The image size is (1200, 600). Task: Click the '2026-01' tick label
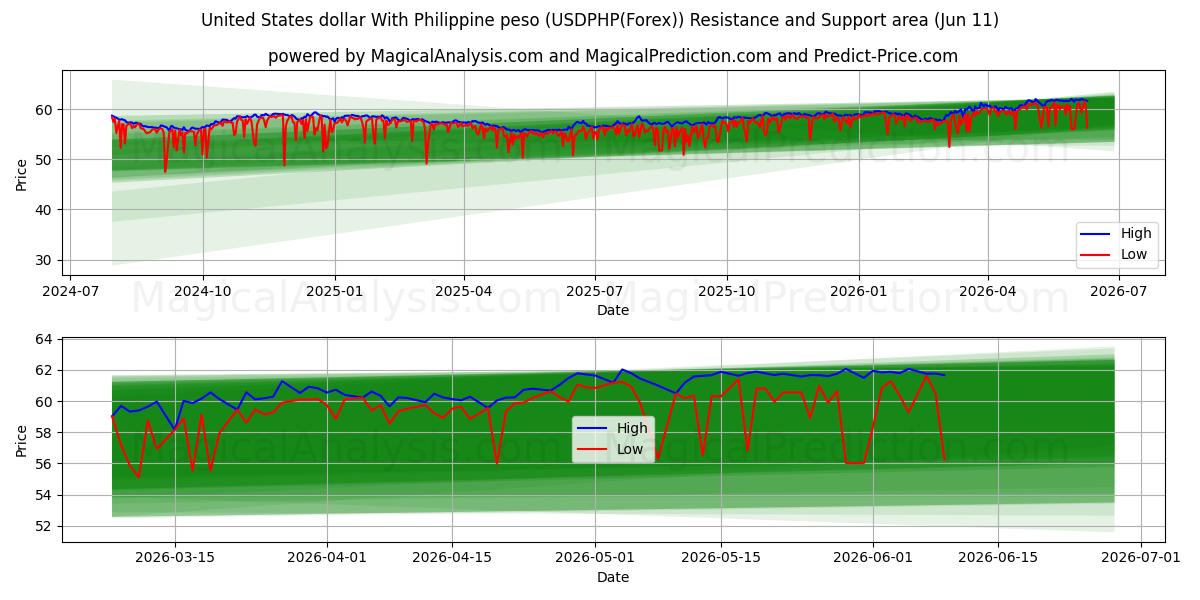(x=858, y=291)
